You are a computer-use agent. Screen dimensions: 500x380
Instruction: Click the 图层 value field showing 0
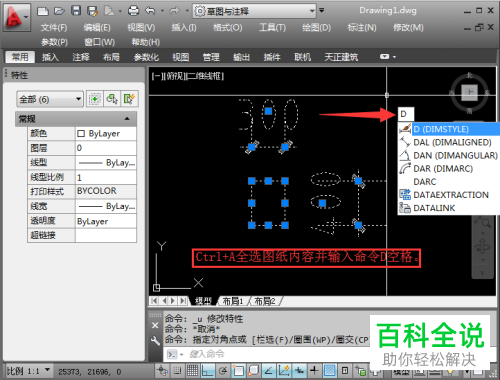106,148
